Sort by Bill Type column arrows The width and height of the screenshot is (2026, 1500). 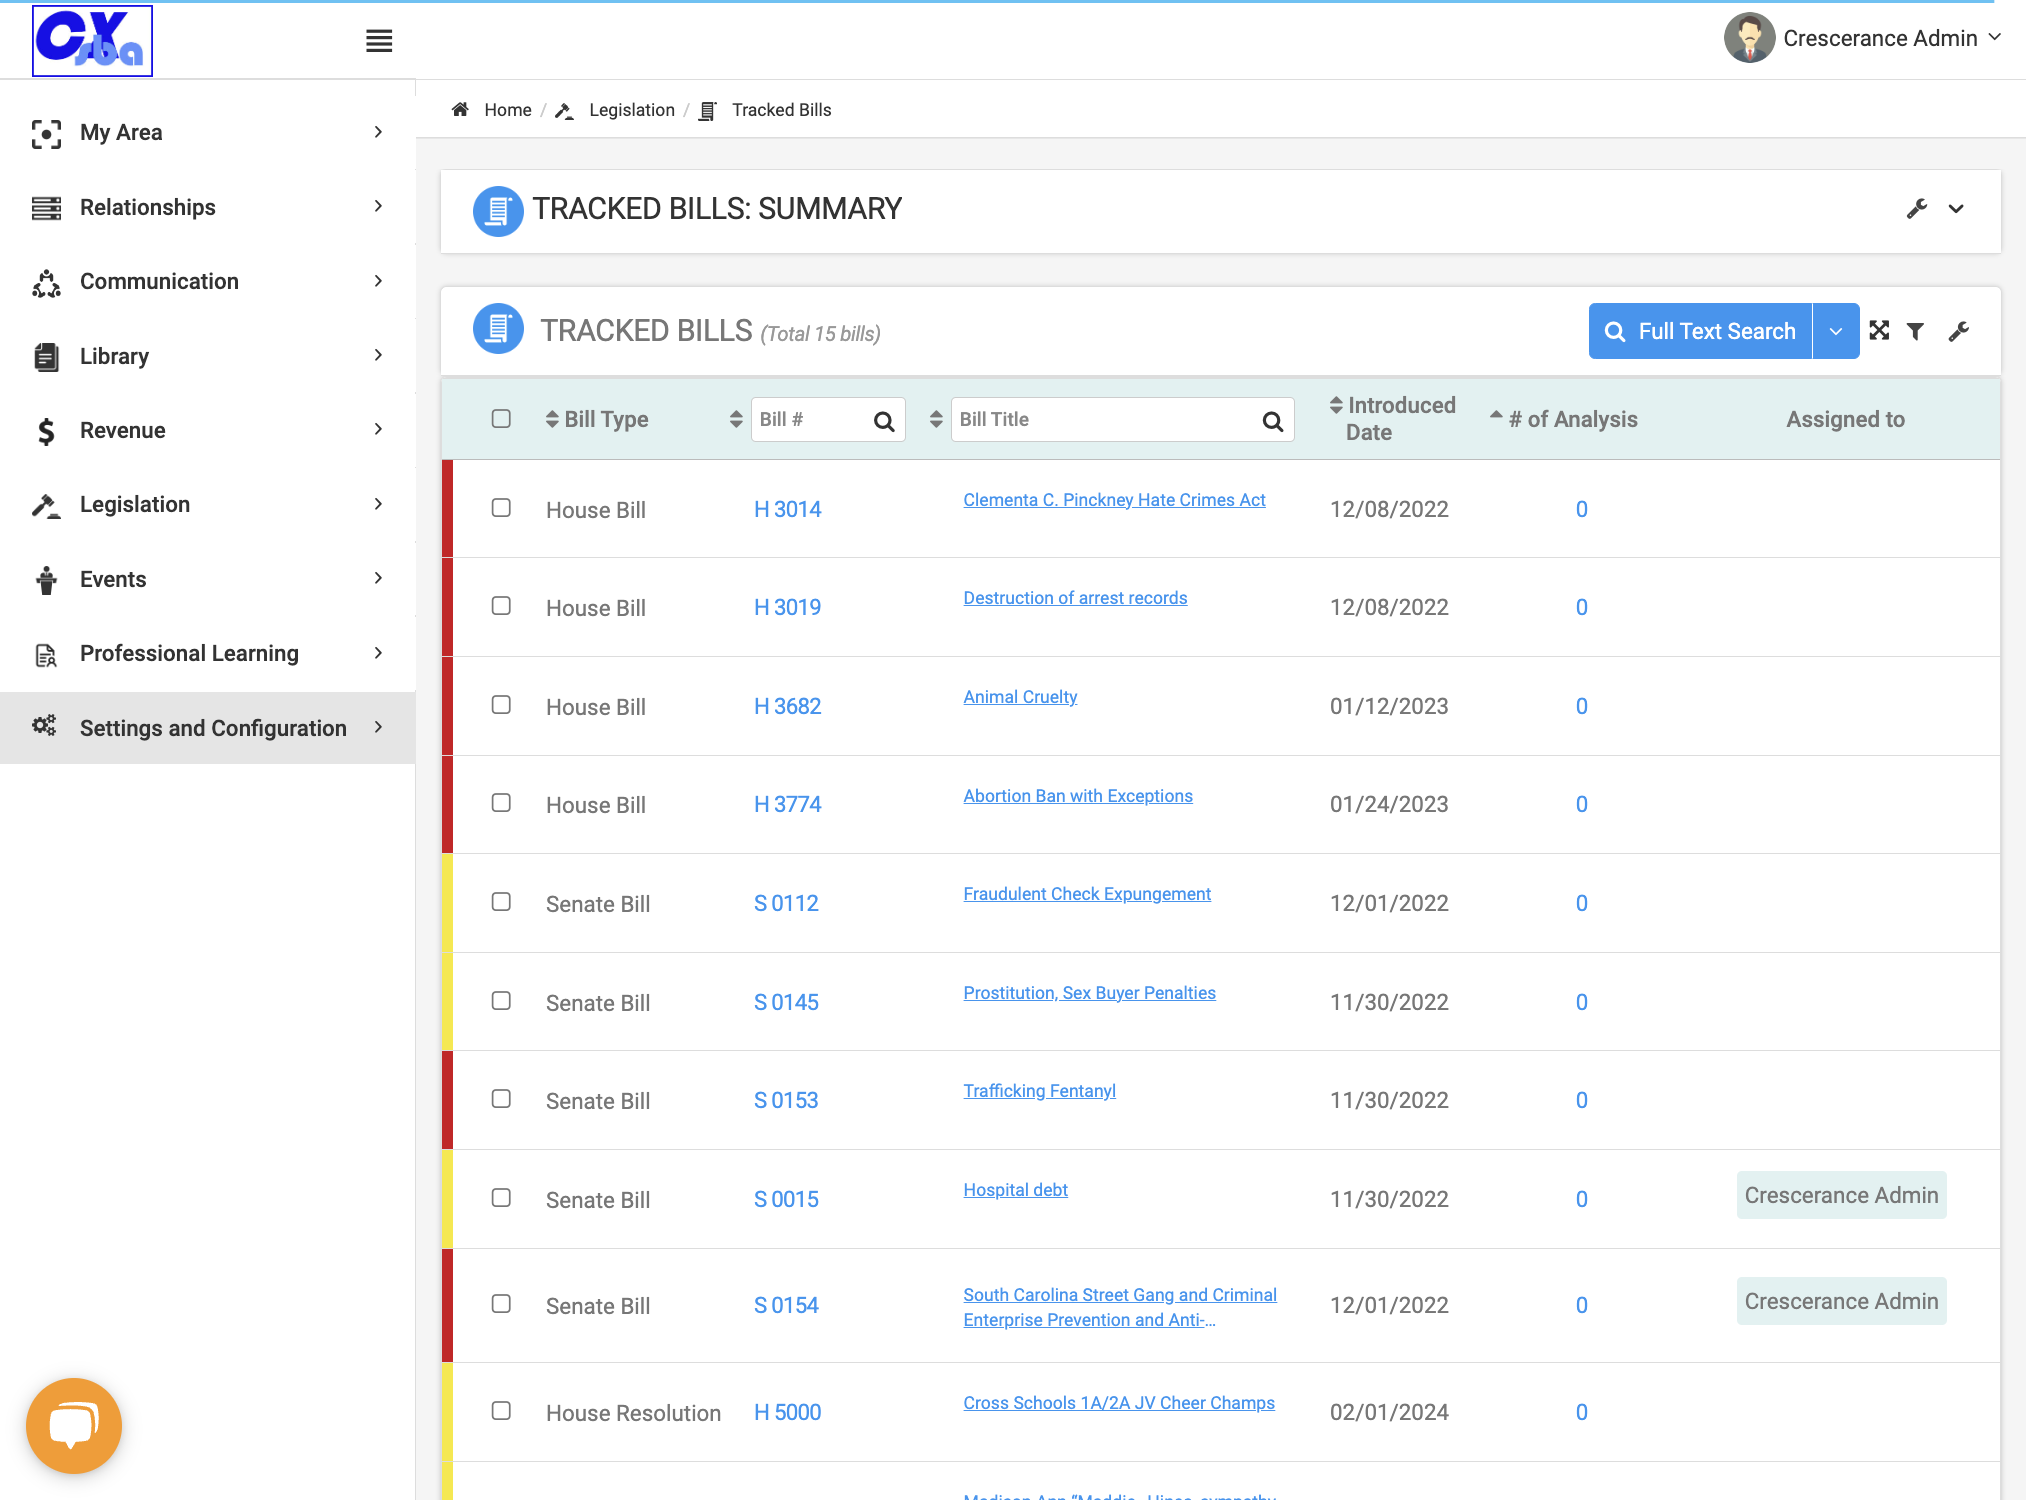(552, 419)
